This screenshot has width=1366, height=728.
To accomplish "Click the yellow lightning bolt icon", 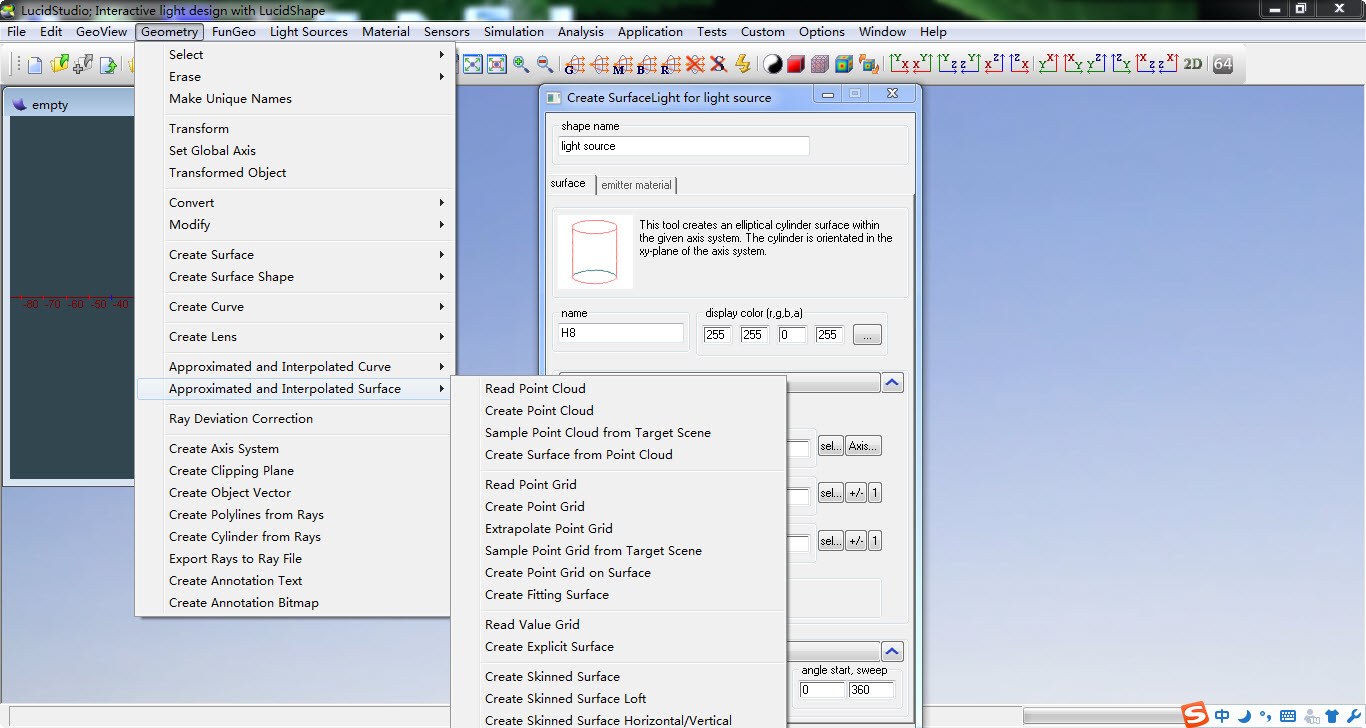I will point(743,64).
